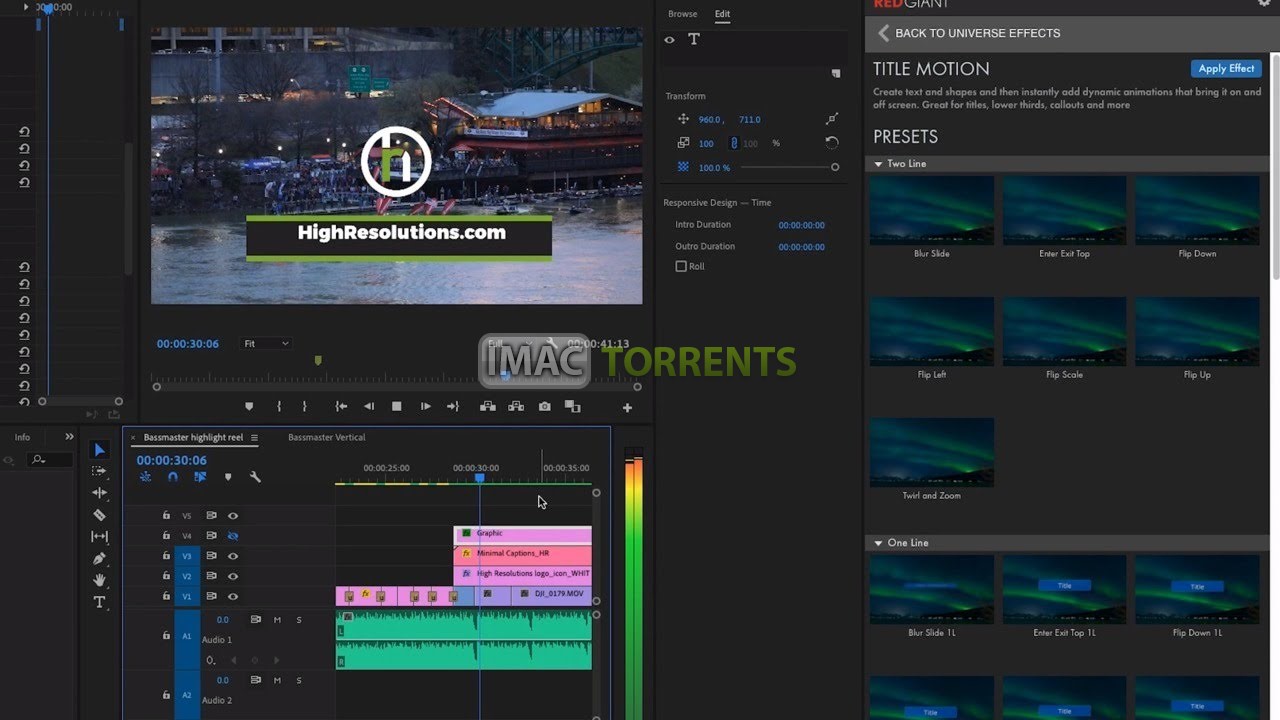Open the Info panel tab
1280x720 pixels.
click(22, 437)
